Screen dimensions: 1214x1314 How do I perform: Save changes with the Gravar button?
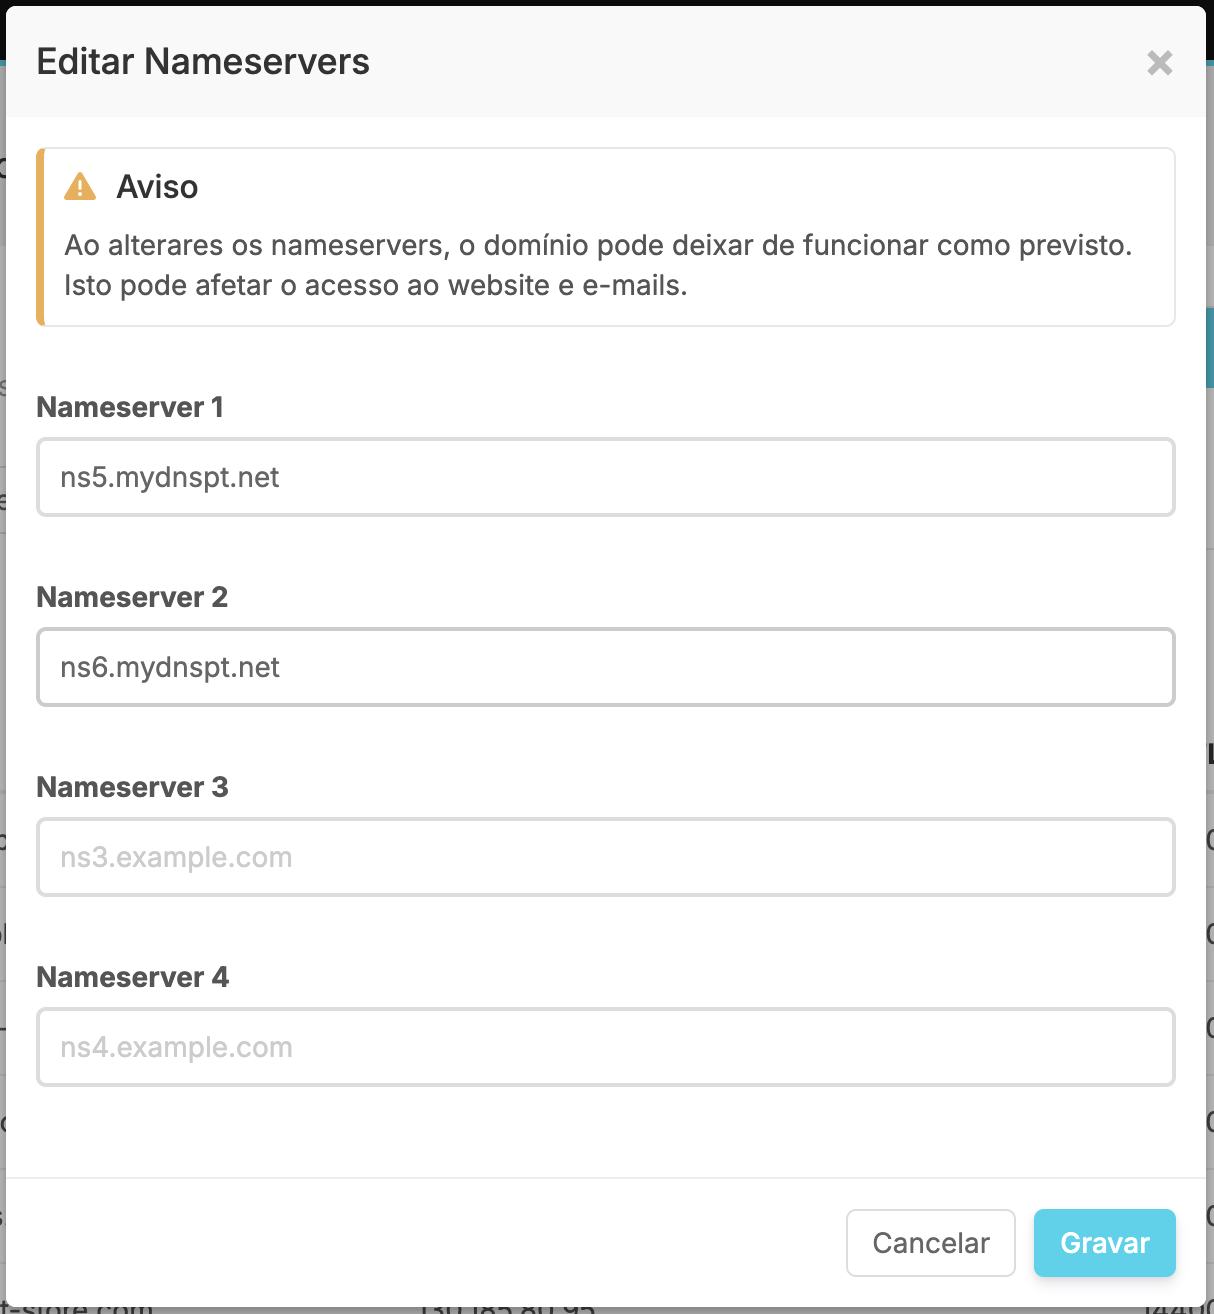click(1104, 1243)
